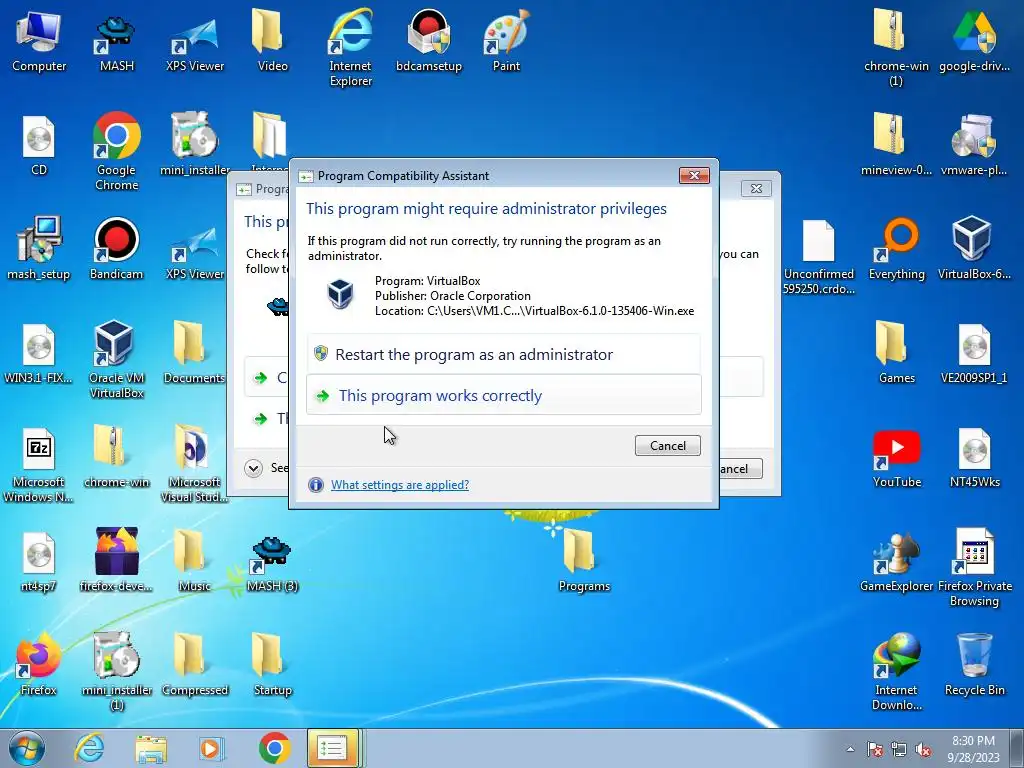Click Restart the program as an administrator

[504, 354]
